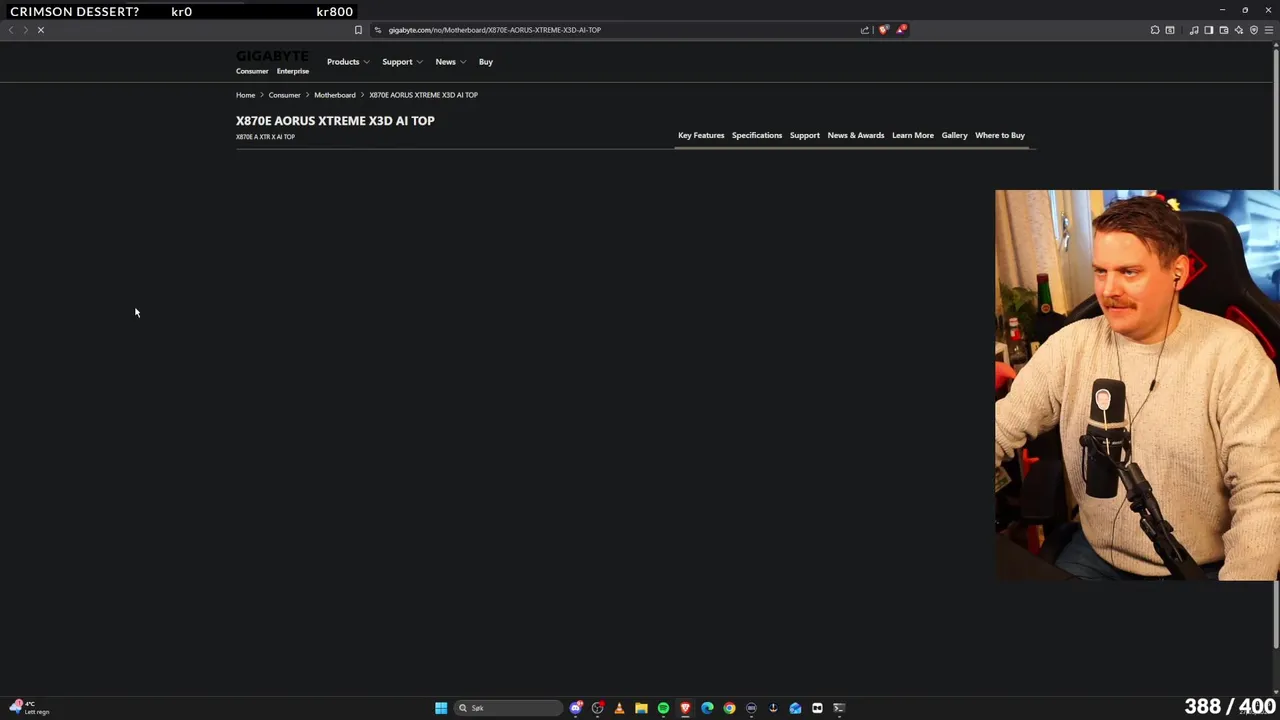Share this page via the share icon
1280x720 pixels.
(x=865, y=30)
